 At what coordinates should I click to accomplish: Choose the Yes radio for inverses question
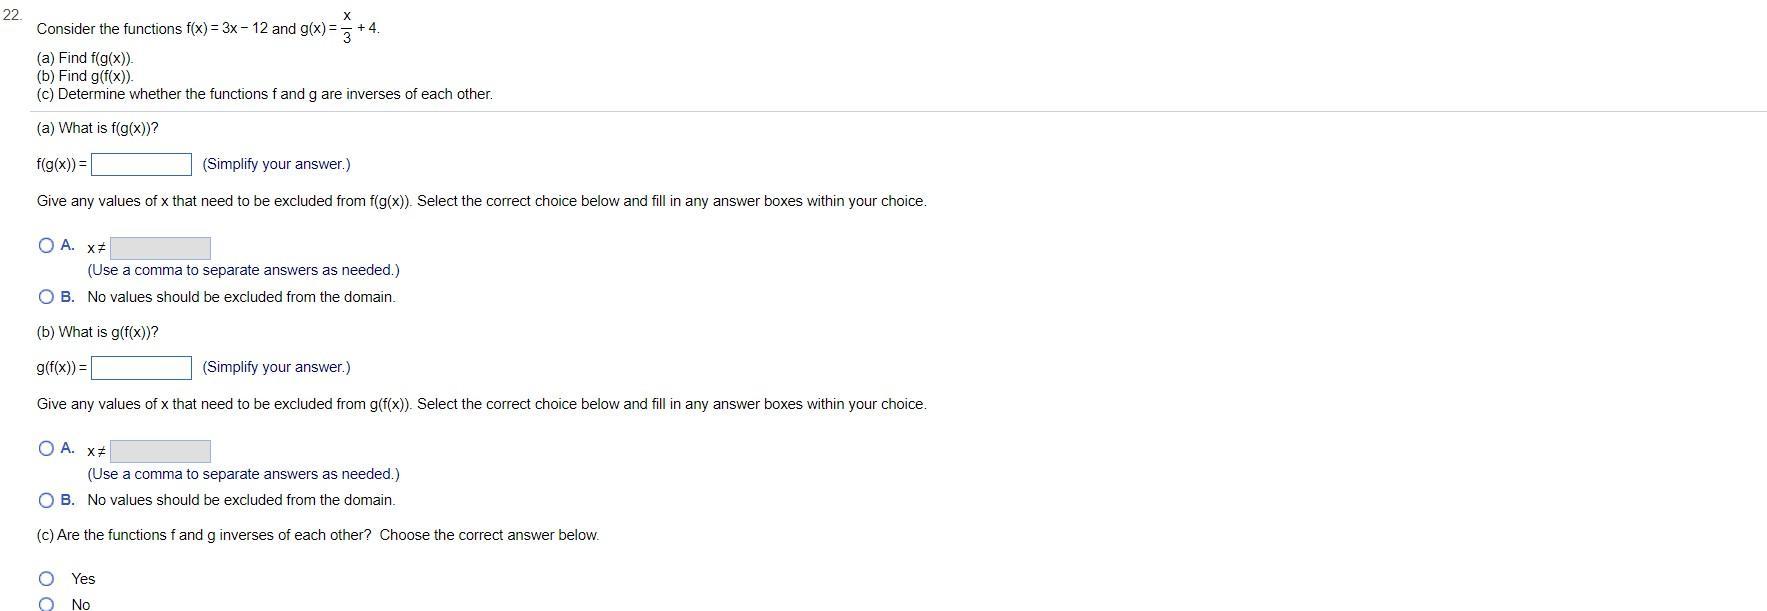(46, 579)
